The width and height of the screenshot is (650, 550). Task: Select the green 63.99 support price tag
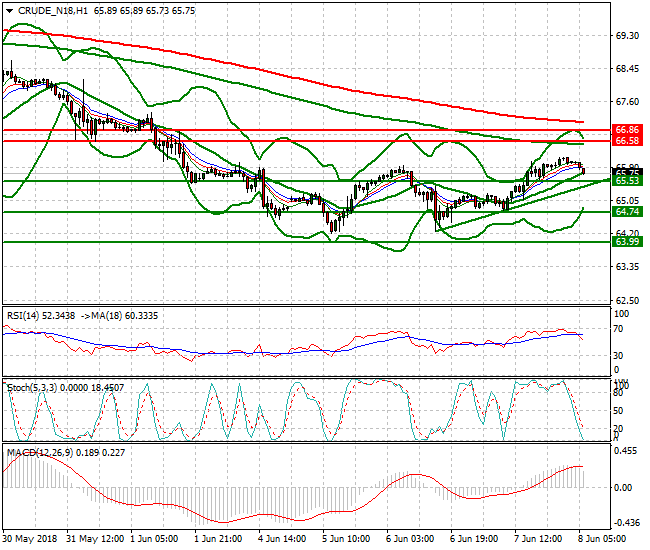coord(627,242)
